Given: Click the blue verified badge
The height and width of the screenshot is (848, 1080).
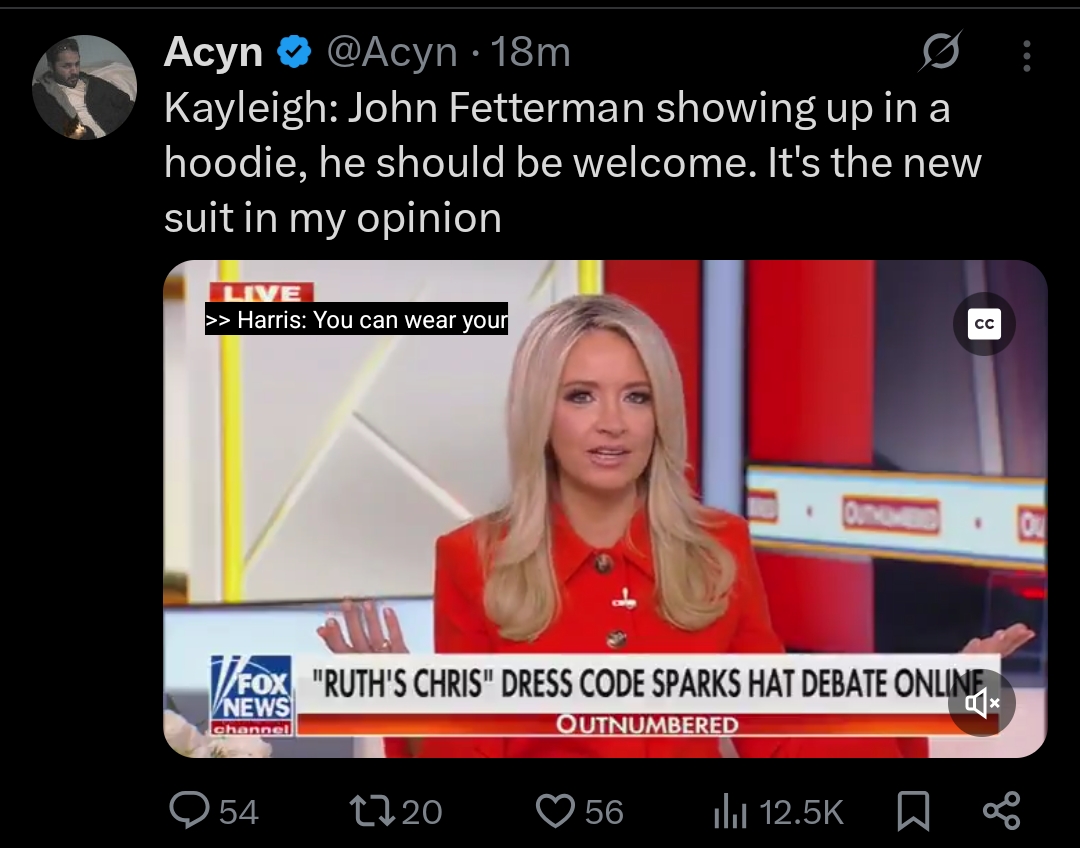Looking at the screenshot, I should click(295, 52).
